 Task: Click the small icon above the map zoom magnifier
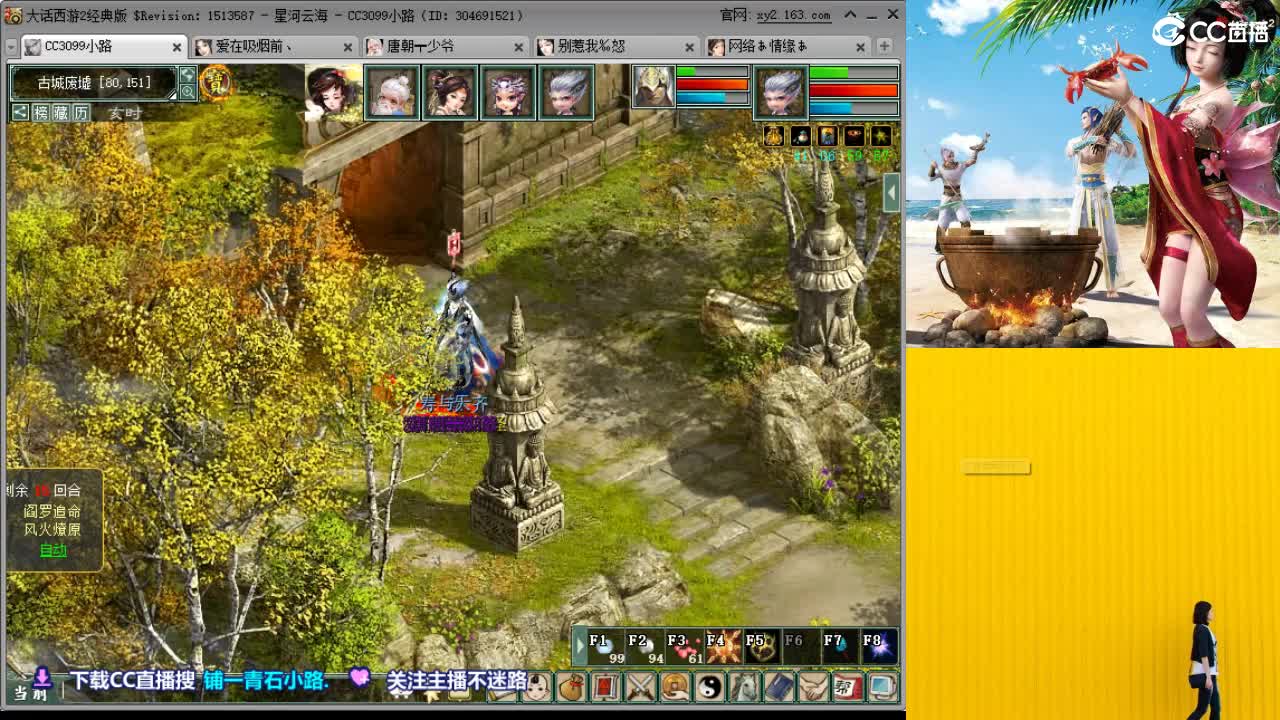click(x=187, y=75)
